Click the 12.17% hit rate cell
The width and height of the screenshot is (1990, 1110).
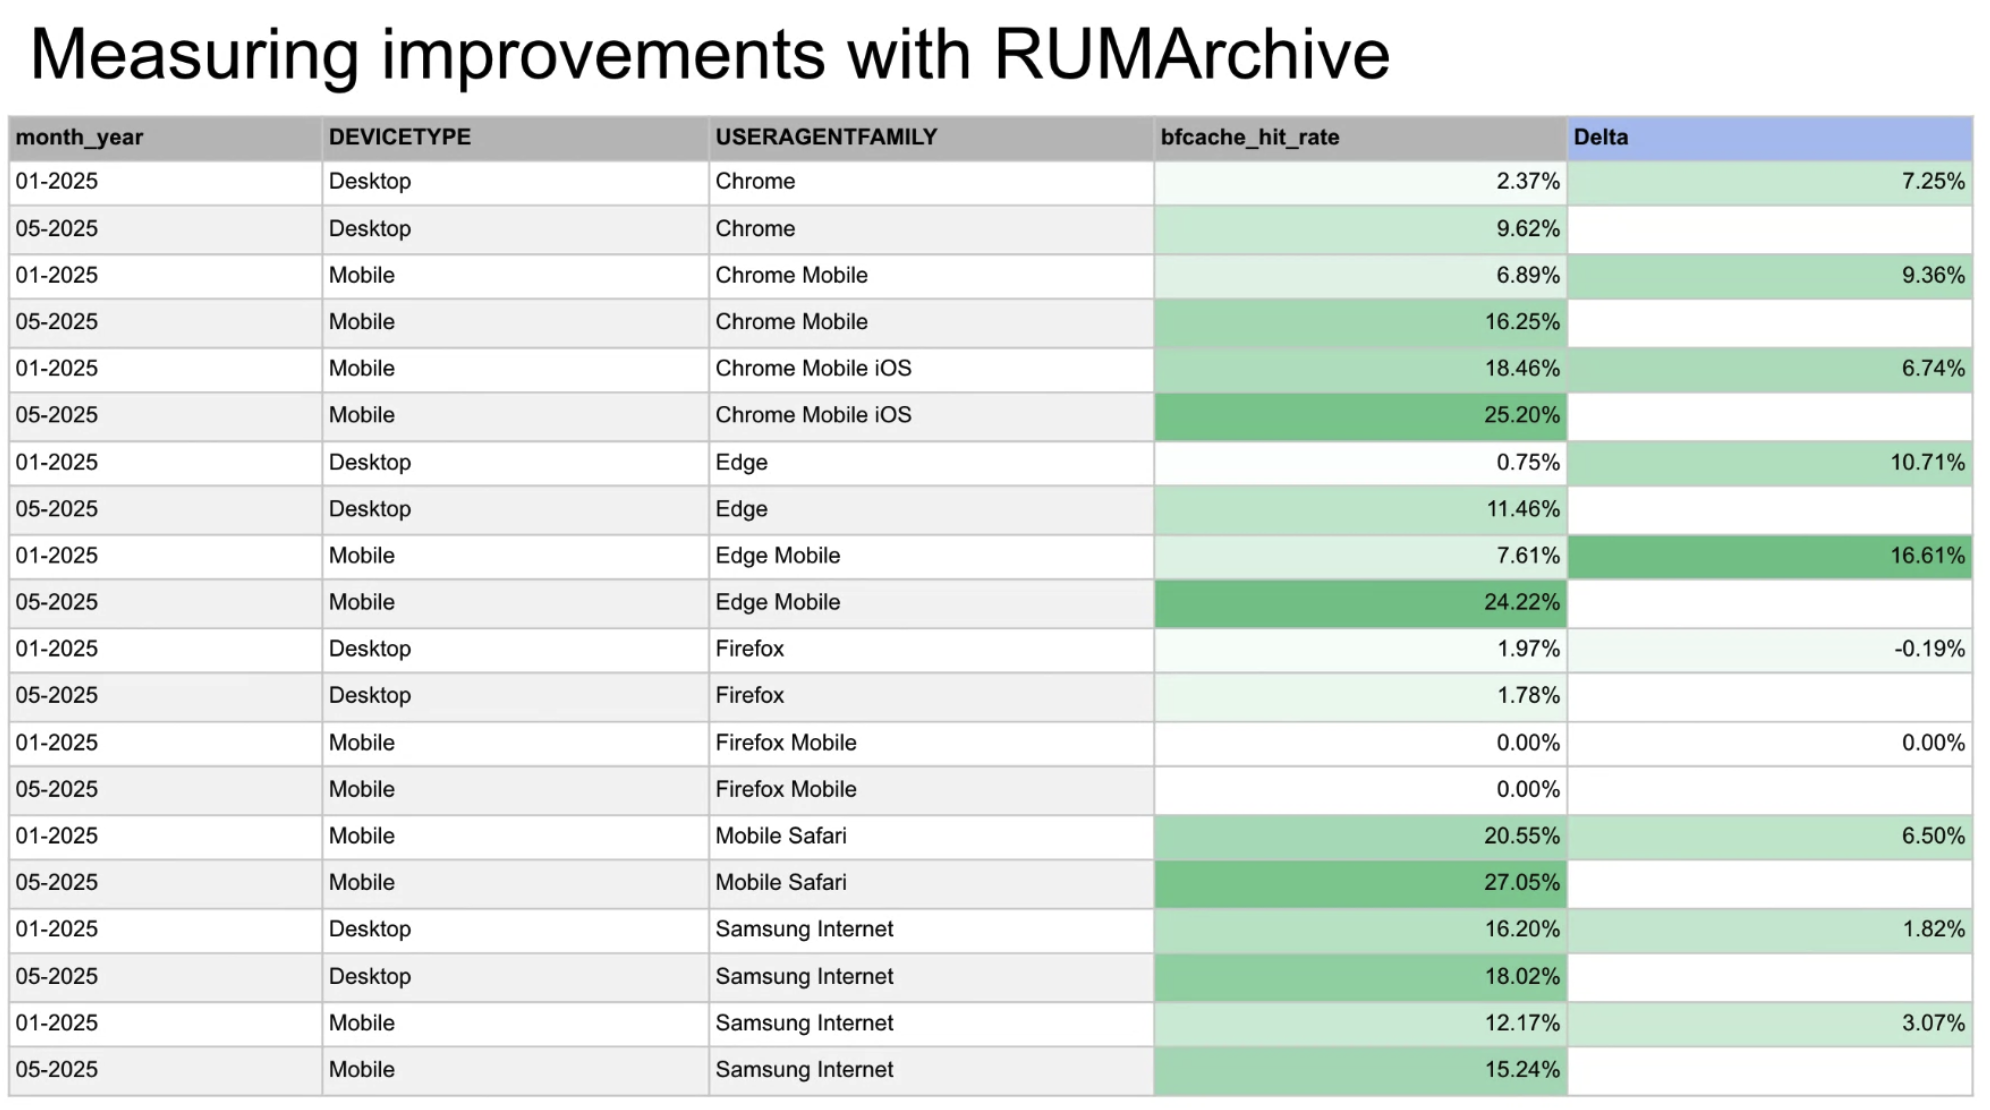click(1360, 1024)
